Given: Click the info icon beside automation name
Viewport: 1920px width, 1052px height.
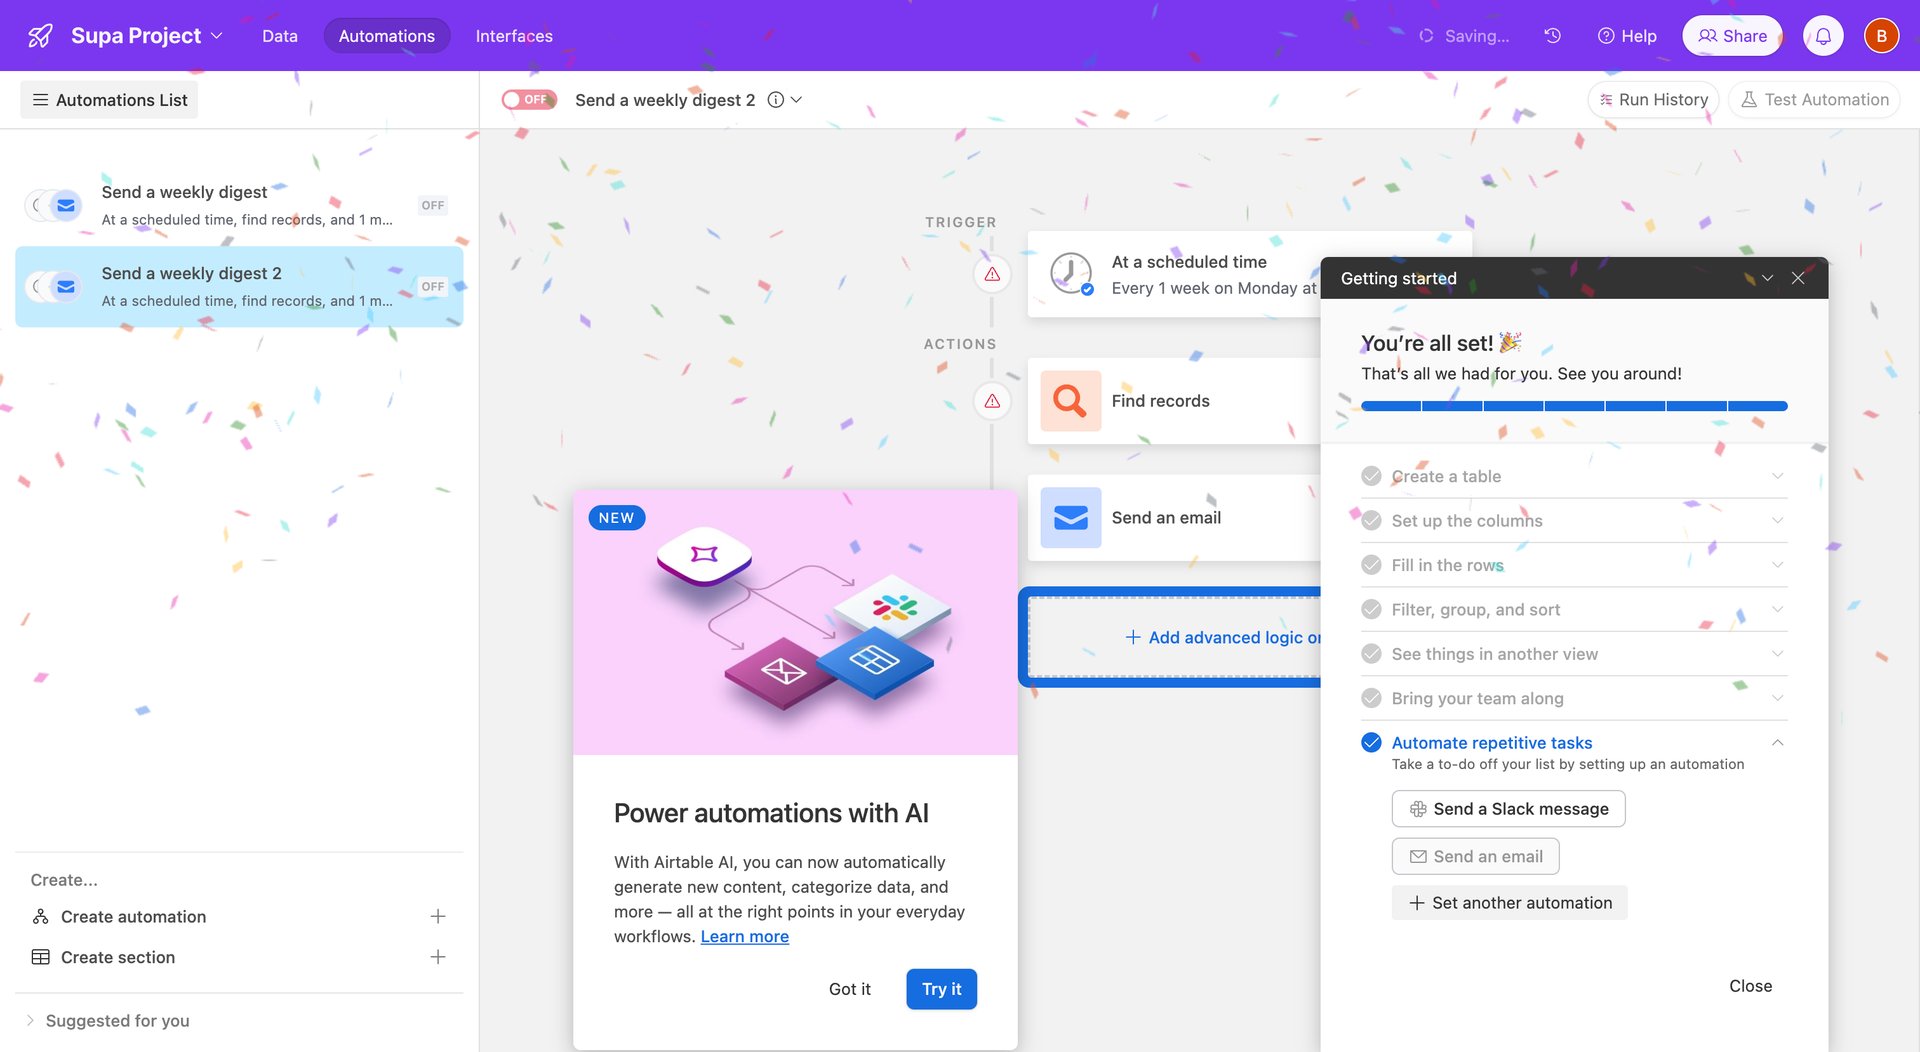Looking at the screenshot, I should [775, 99].
